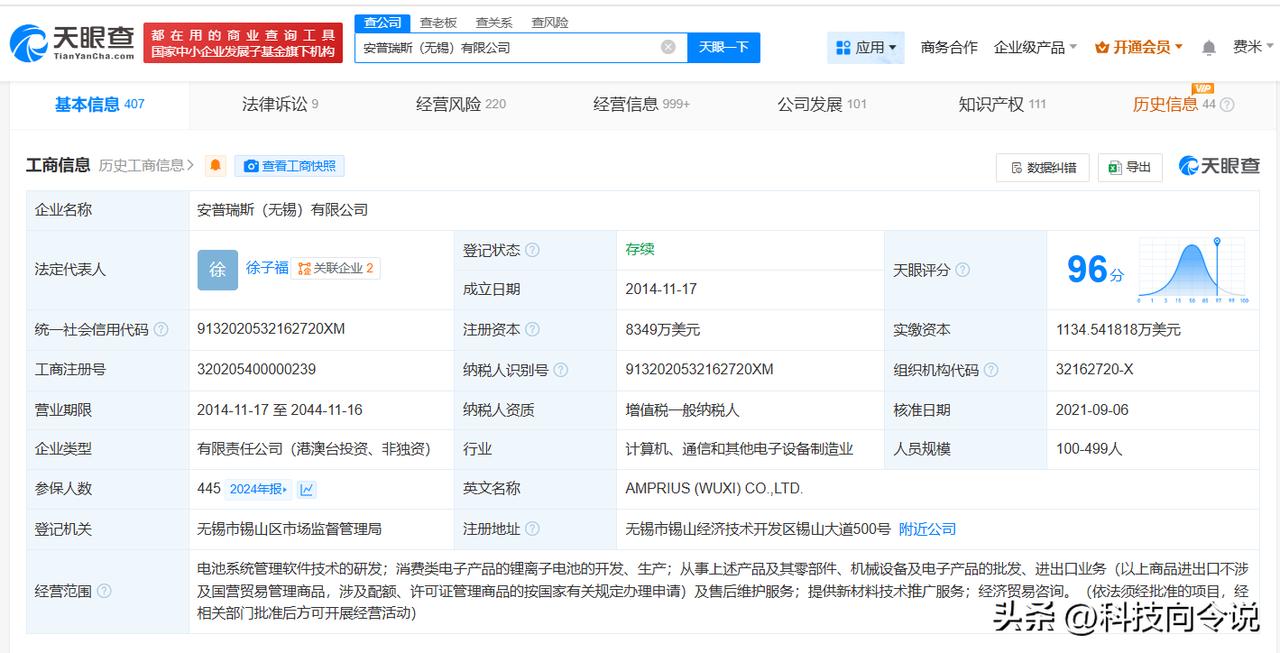Click the help icon next to 注册地址

[x=532, y=529]
